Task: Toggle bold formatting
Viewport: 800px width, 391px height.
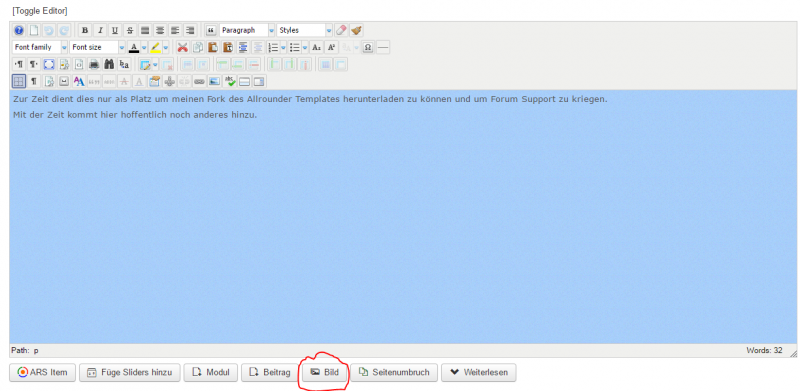Action: 85,30
